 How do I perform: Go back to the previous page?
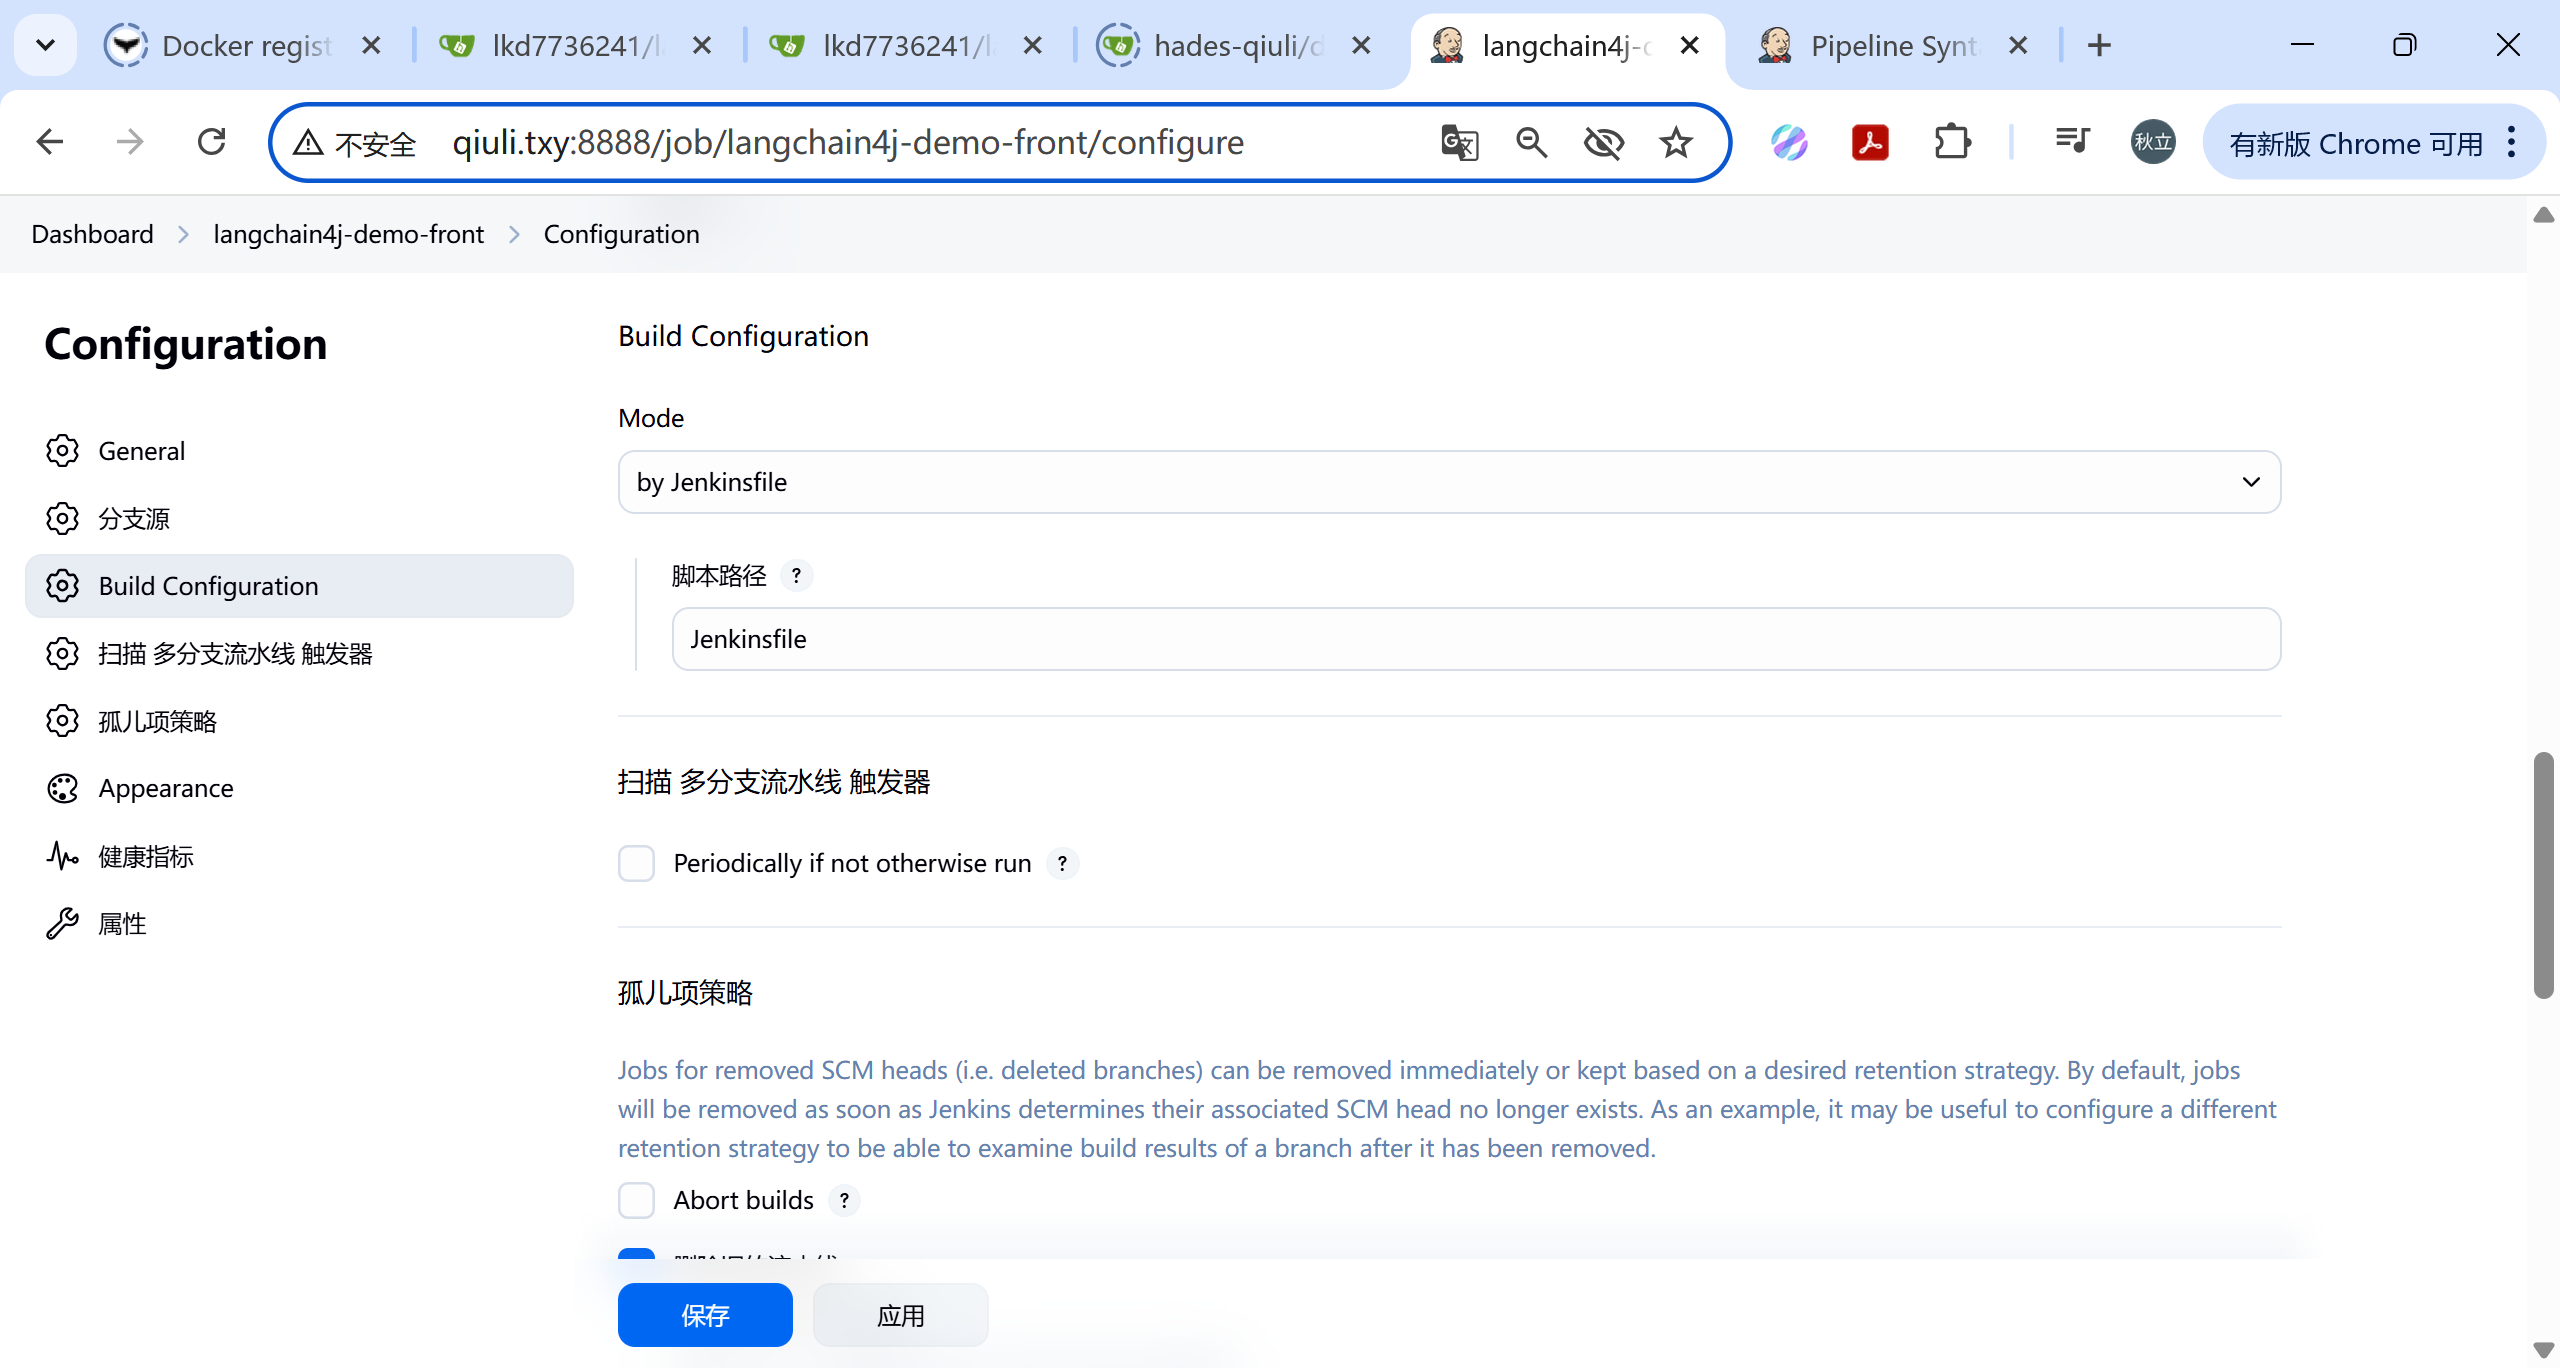pyautogui.click(x=49, y=142)
